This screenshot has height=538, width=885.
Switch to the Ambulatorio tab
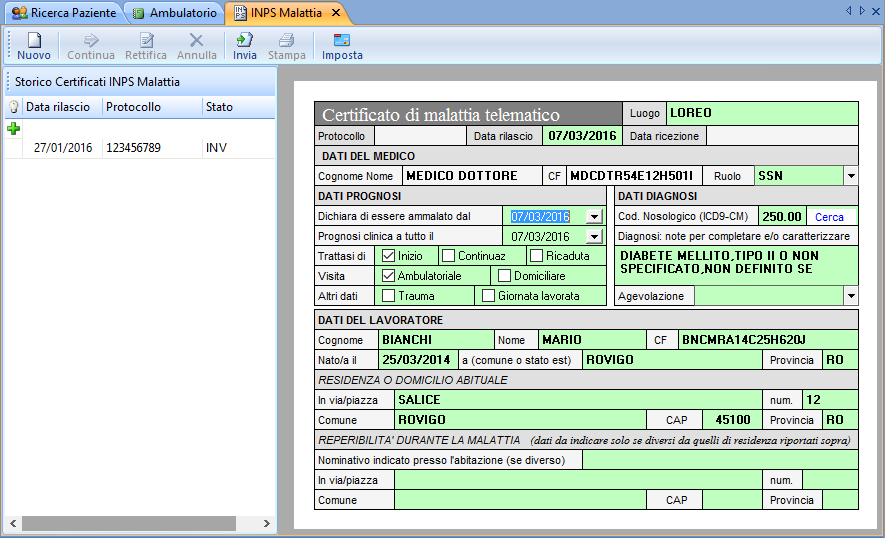(x=174, y=13)
